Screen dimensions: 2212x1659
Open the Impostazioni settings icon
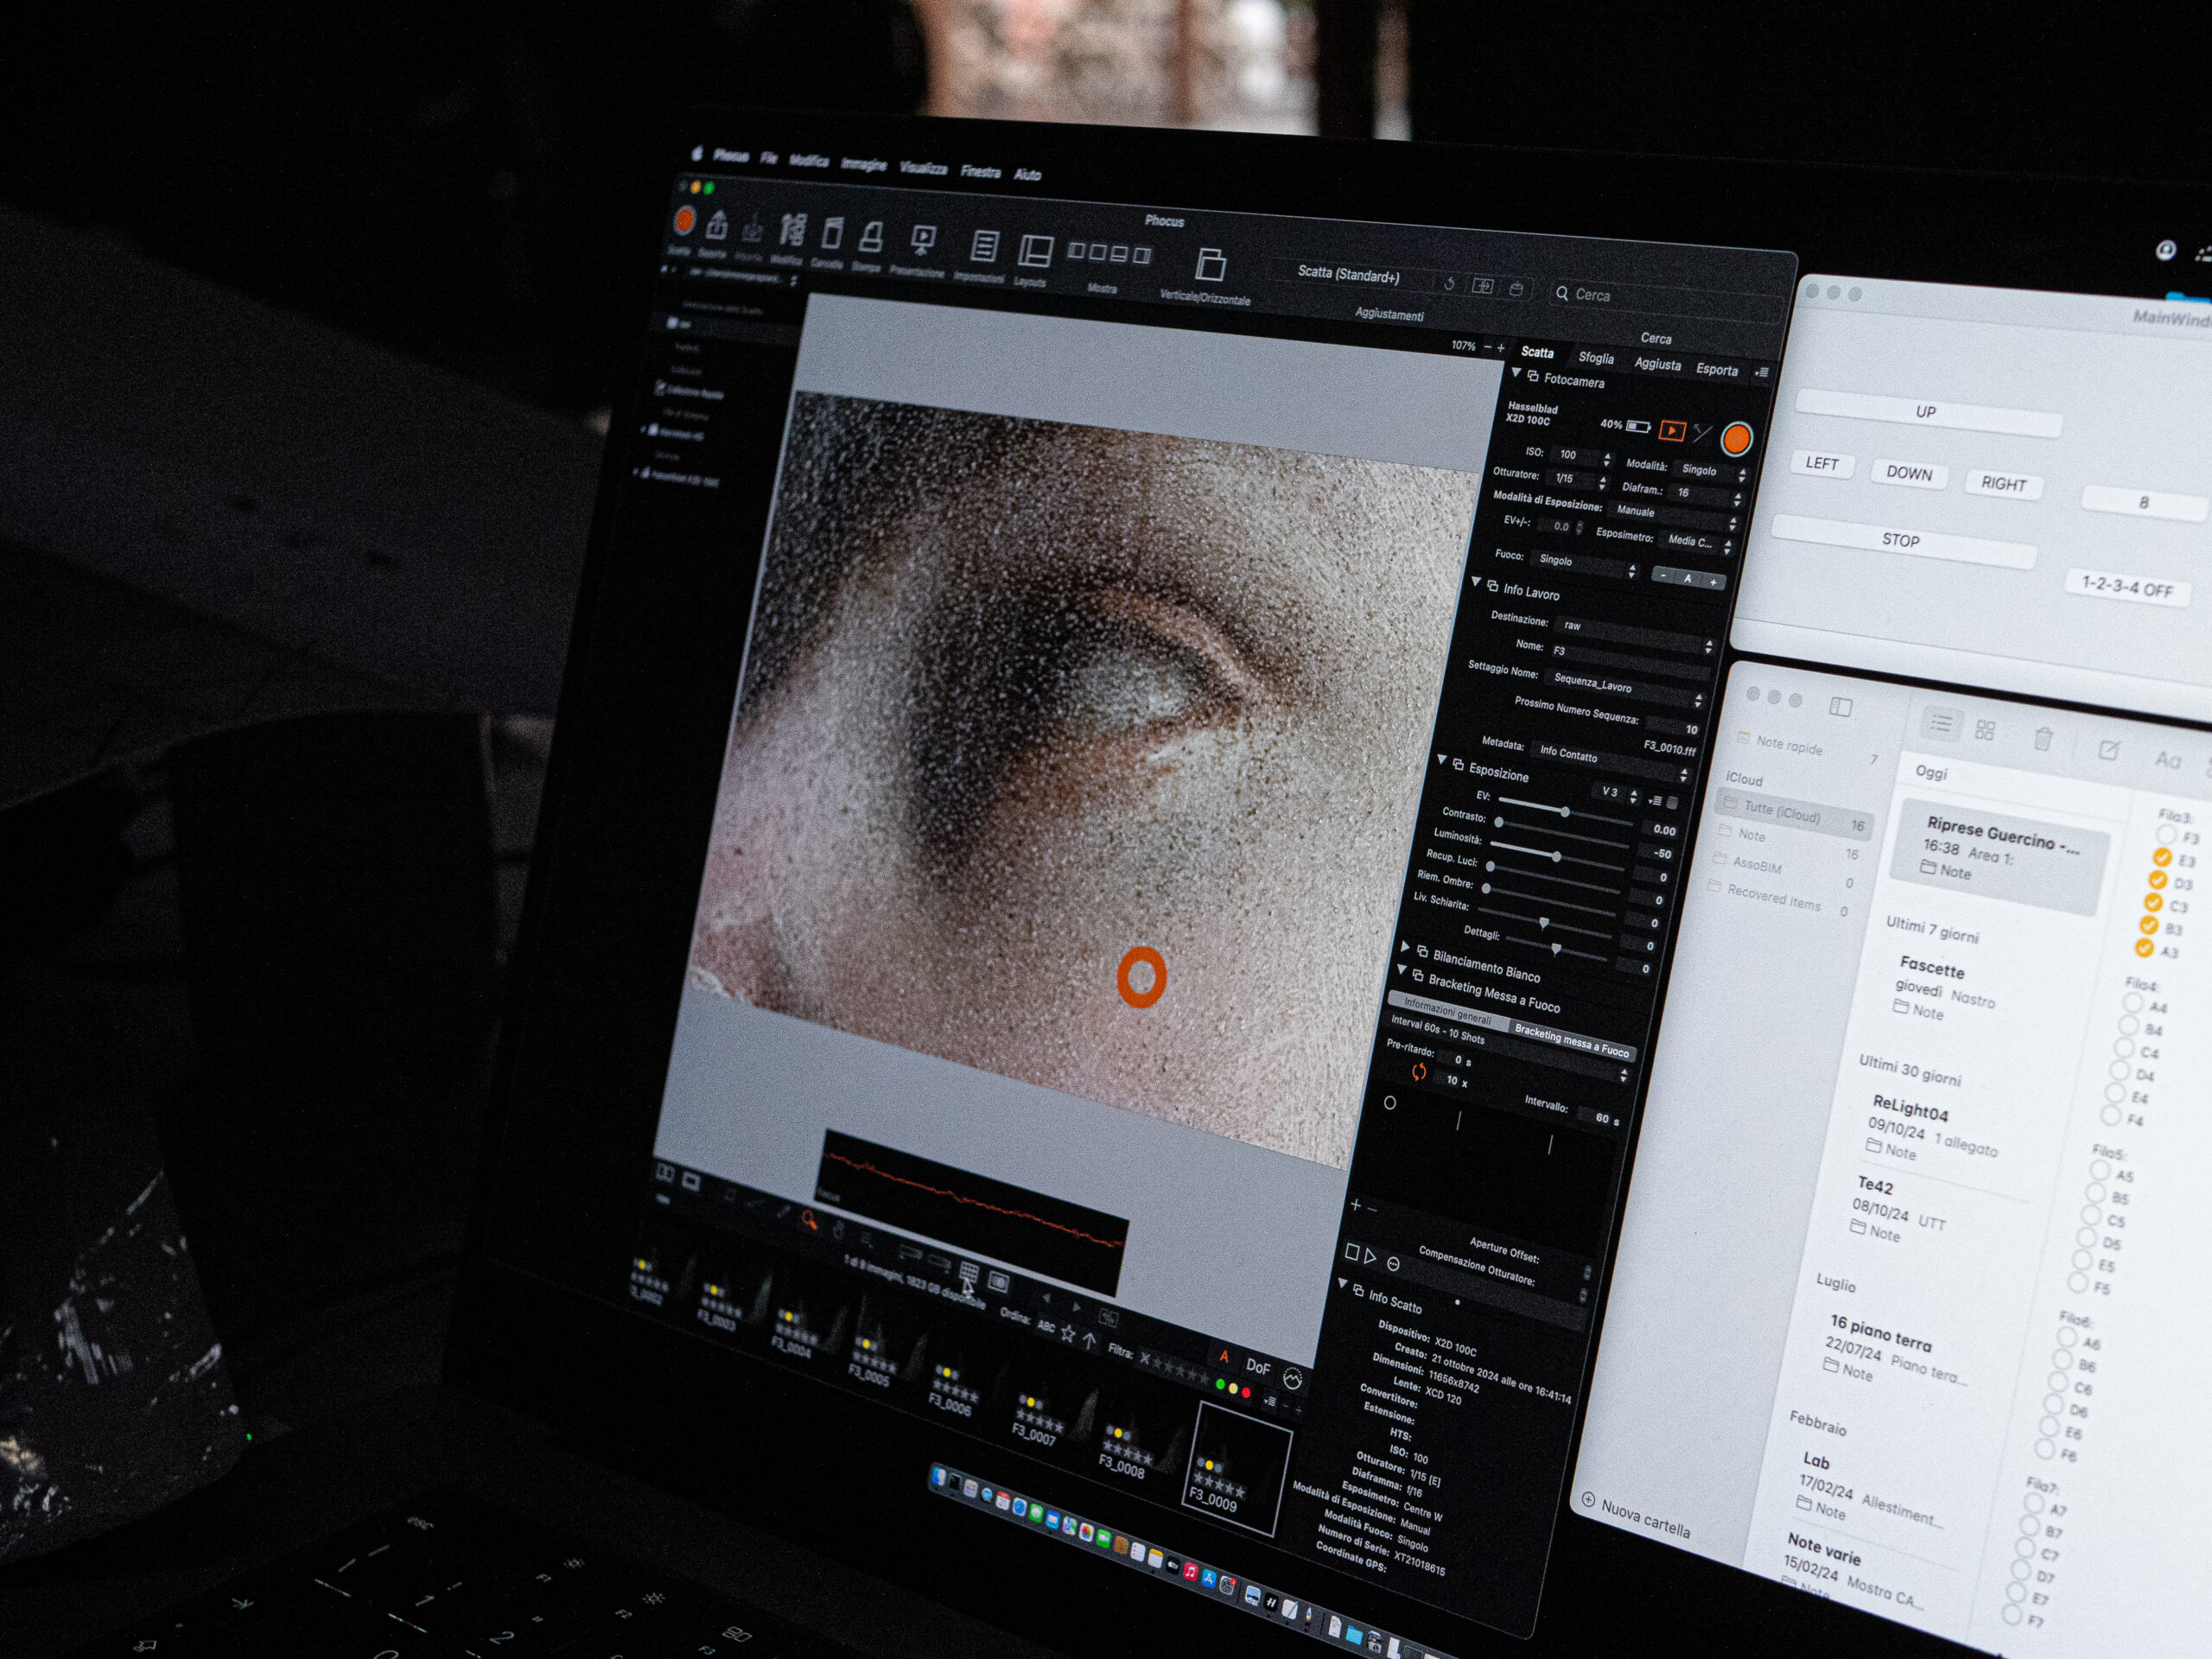click(x=984, y=246)
